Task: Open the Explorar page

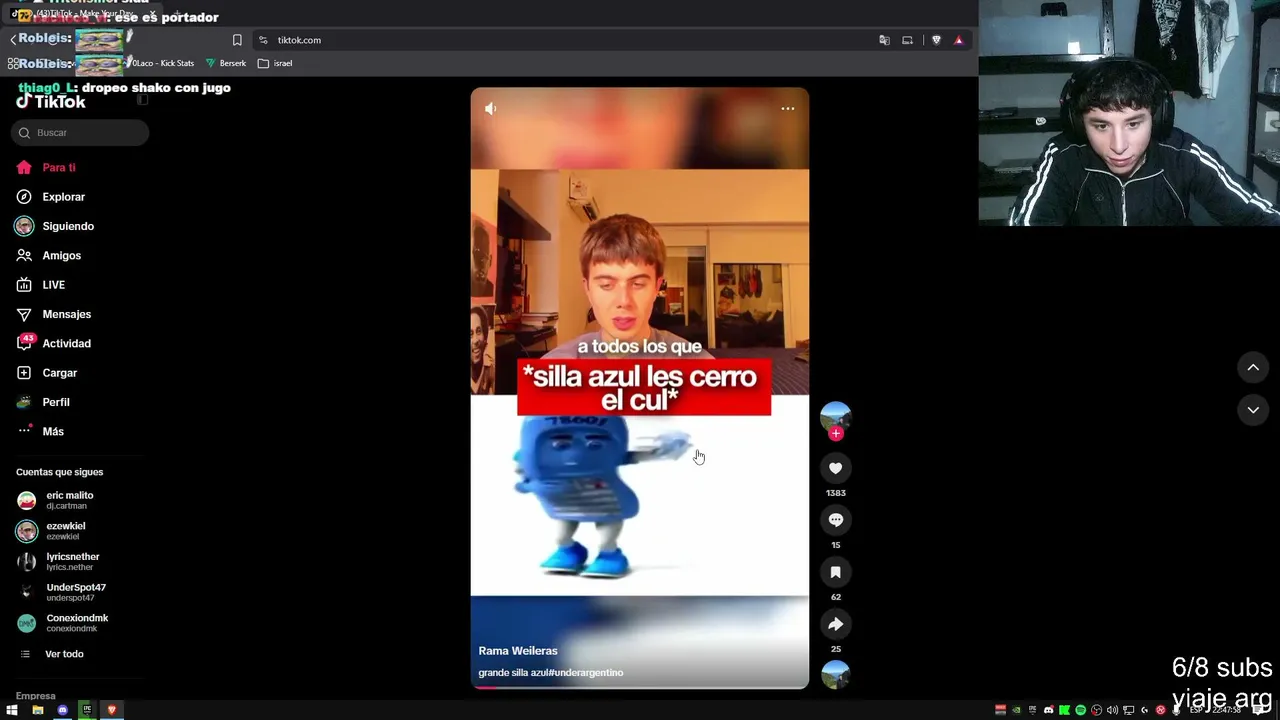Action: click(x=51, y=197)
